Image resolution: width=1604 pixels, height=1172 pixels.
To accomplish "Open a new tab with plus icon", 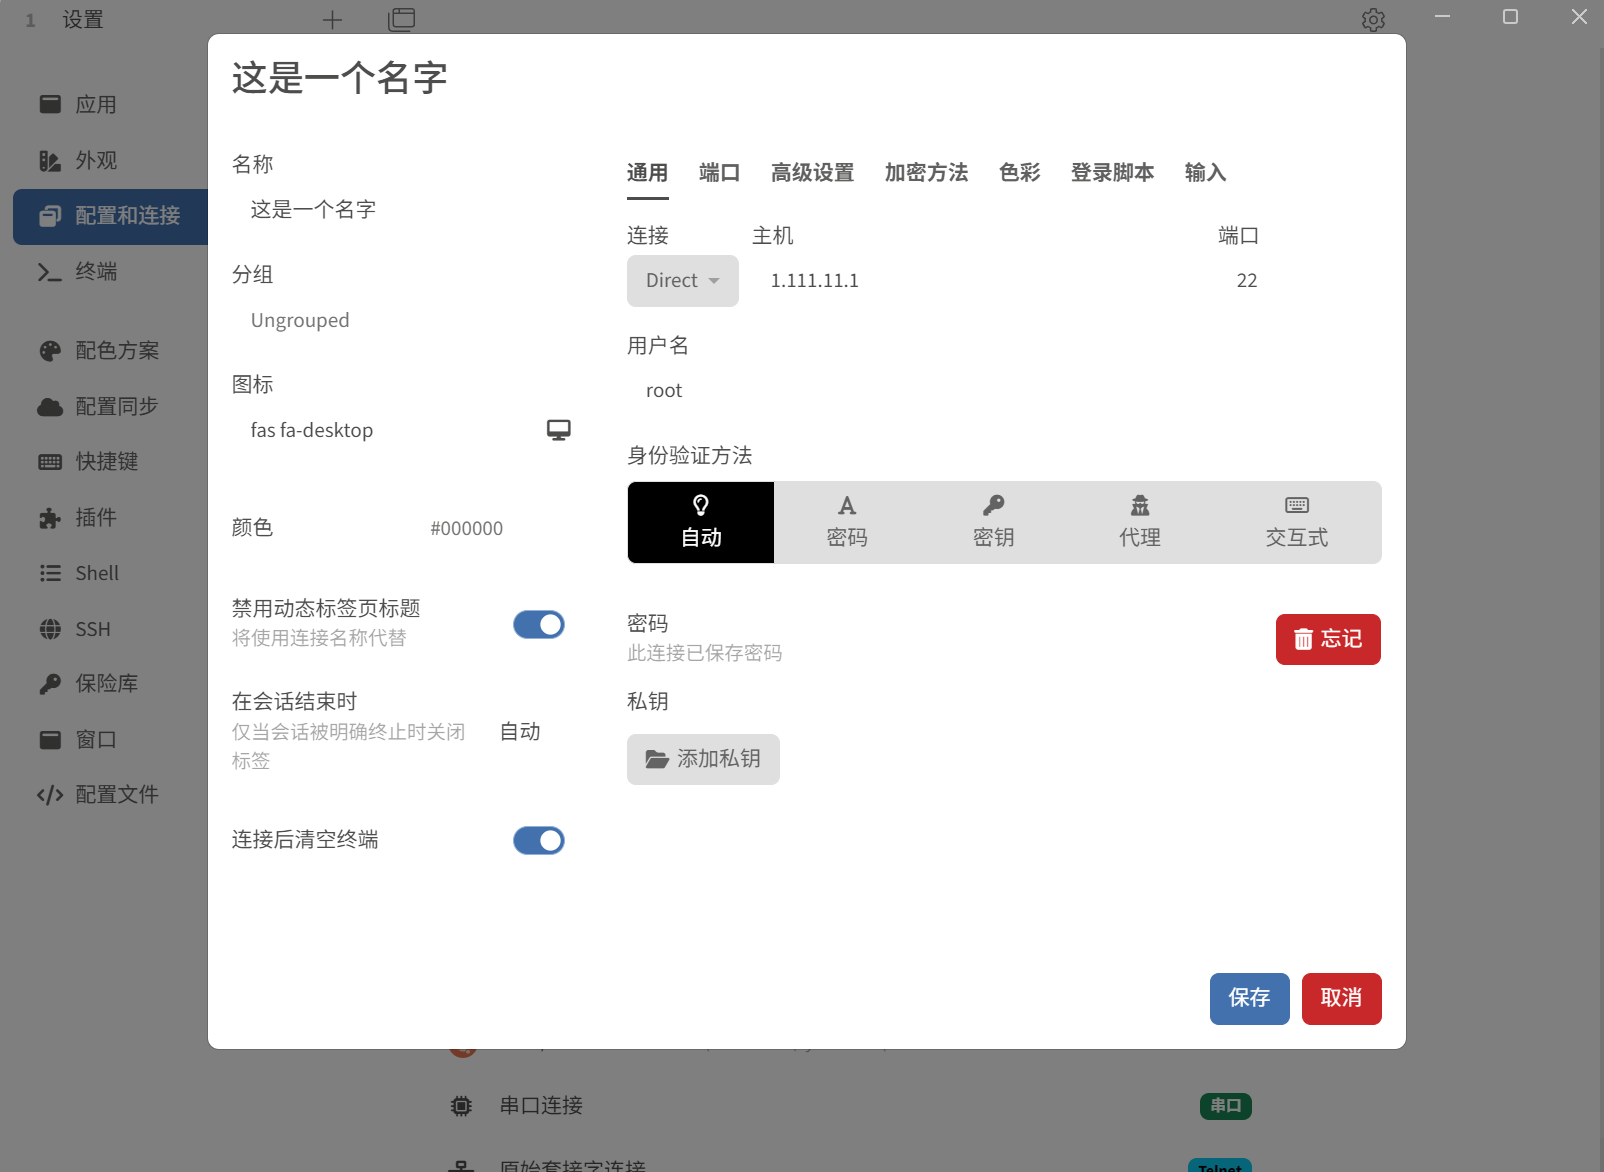I will click(x=332, y=19).
